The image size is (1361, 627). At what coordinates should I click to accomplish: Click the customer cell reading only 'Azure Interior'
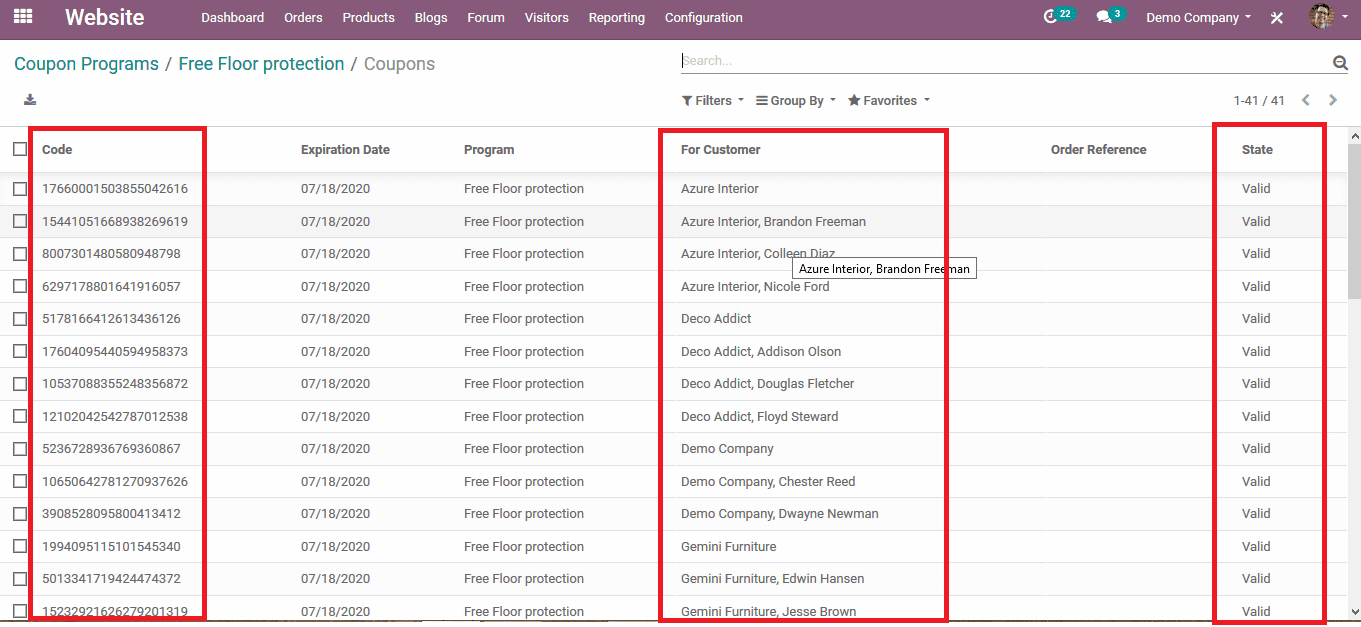pos(719,188)
